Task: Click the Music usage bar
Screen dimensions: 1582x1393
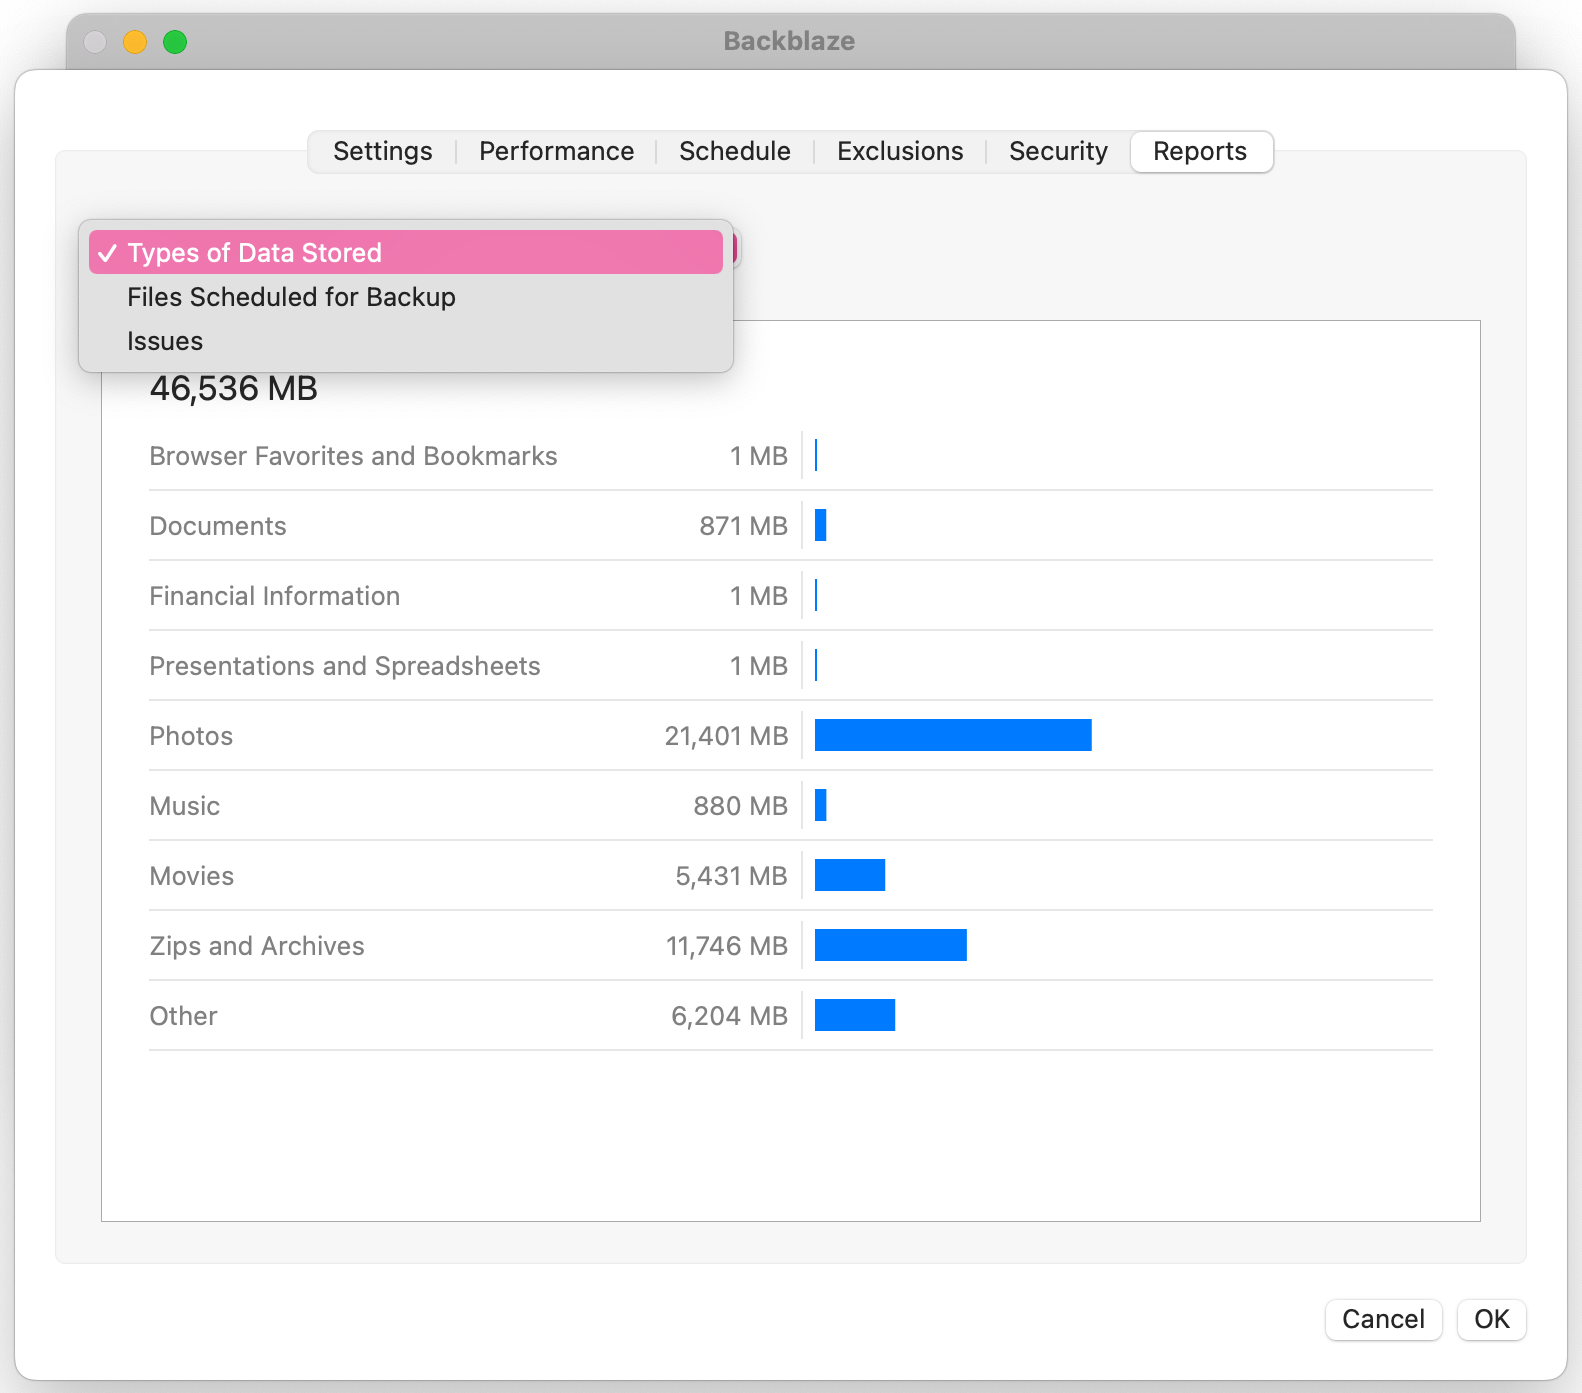Action: point(821,805)
